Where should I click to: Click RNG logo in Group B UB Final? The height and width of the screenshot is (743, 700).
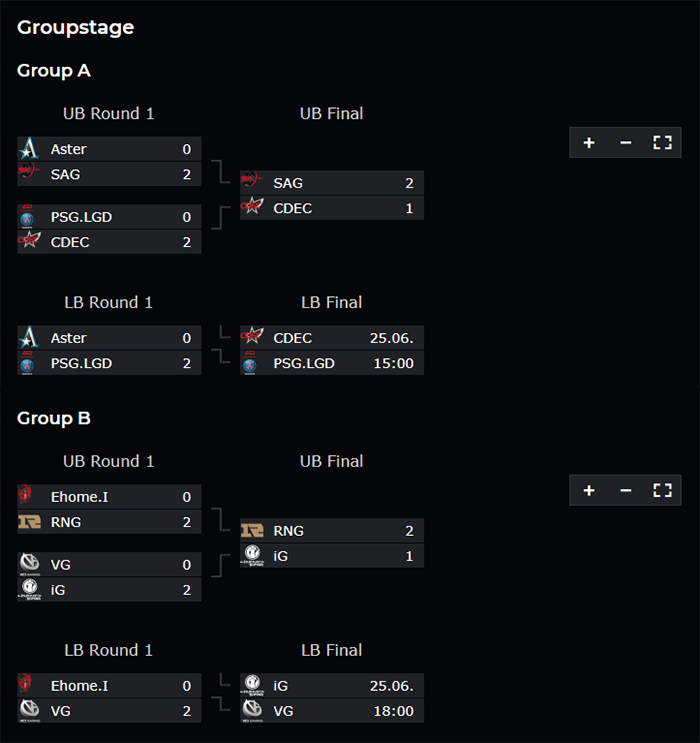(252, 531)
